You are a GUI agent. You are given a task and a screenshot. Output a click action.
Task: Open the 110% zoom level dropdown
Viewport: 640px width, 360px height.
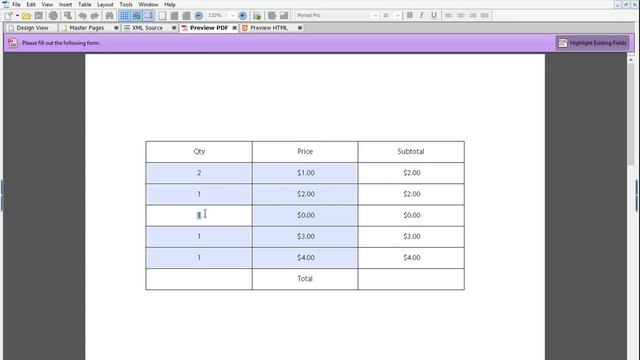[233, 16]
